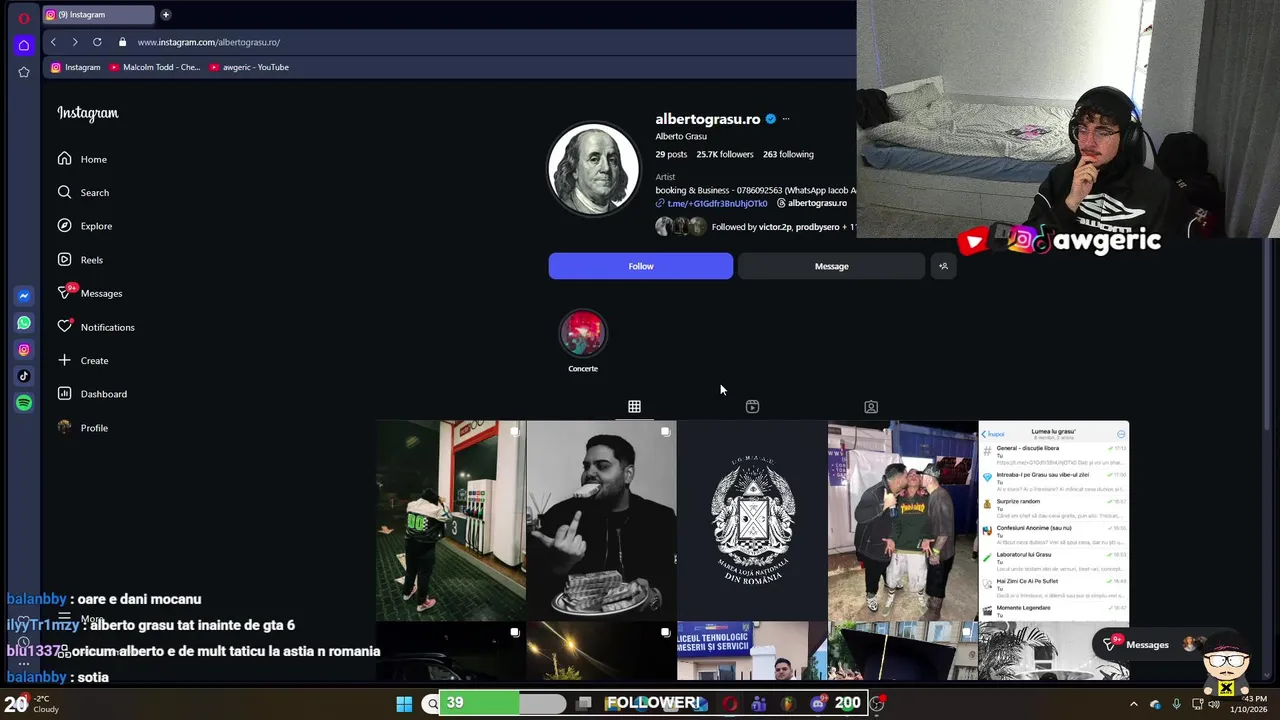Open Notifications heart icon
The height and width of the screenshot is (720, 1280).
[x=65, y=326]
